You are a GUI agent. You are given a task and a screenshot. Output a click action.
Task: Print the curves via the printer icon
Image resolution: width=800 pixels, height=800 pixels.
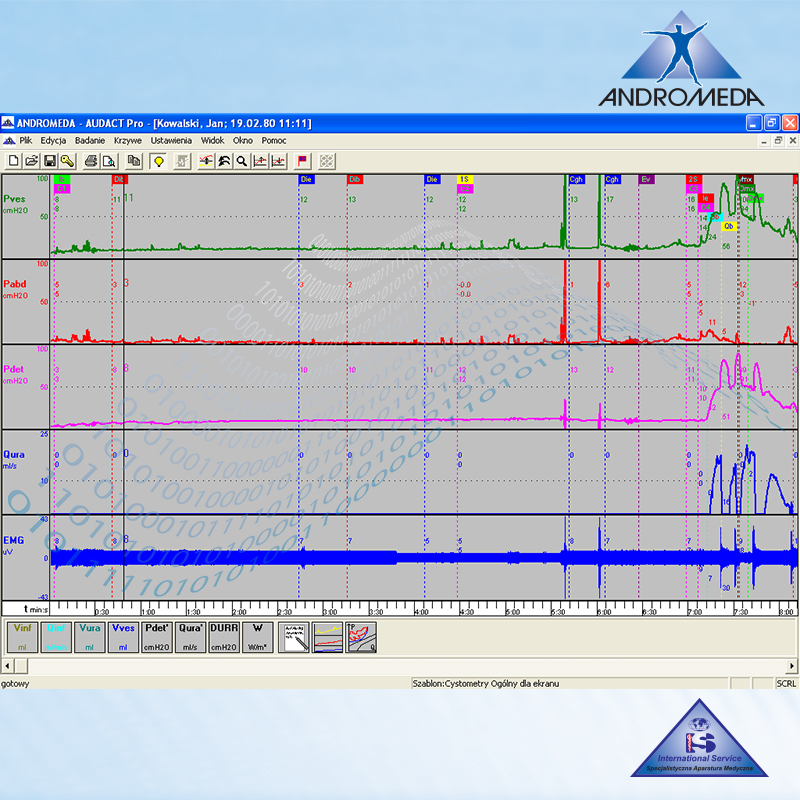[90, 161]
